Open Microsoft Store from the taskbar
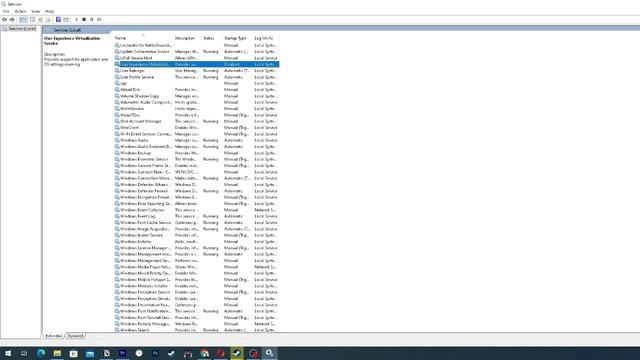 pos(73,353)
